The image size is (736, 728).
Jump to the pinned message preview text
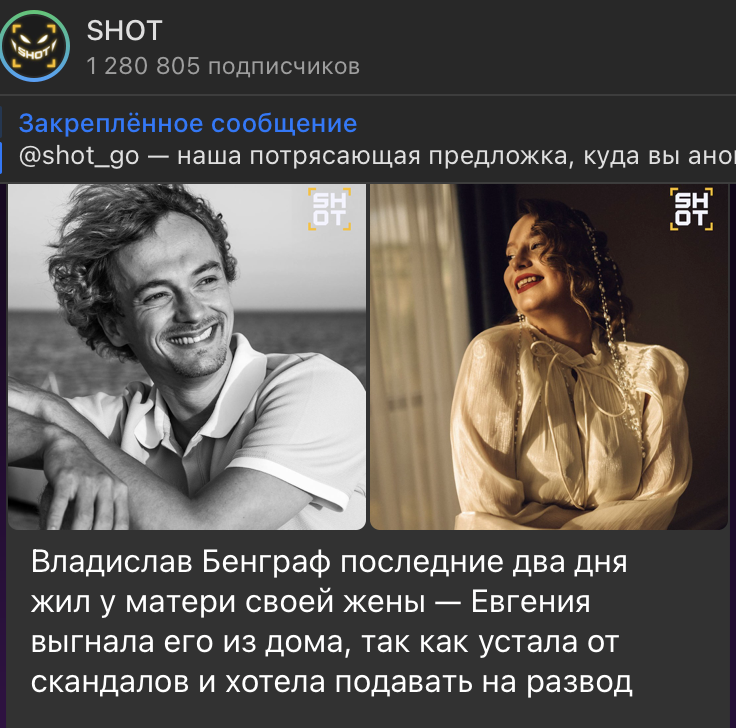pyautogui.click(x=377, y=156)
